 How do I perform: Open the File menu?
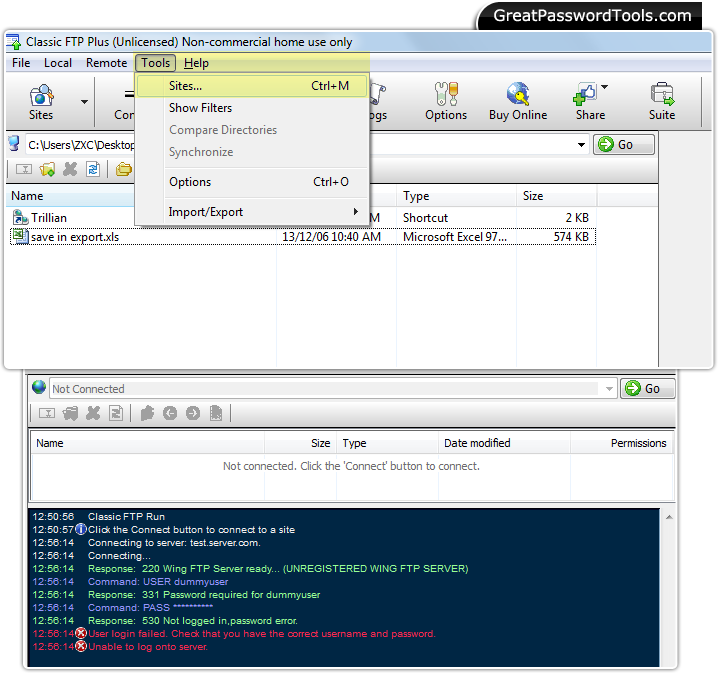point(21,63)
